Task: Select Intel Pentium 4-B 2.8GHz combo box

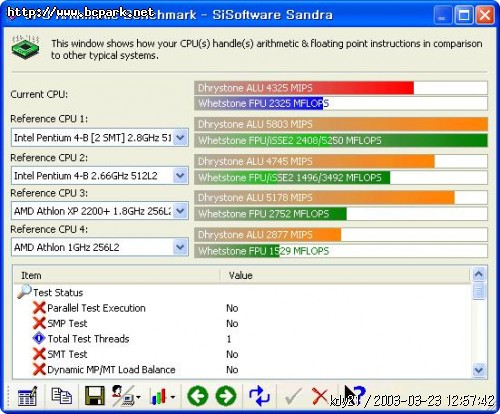Action: pos(100,137)
